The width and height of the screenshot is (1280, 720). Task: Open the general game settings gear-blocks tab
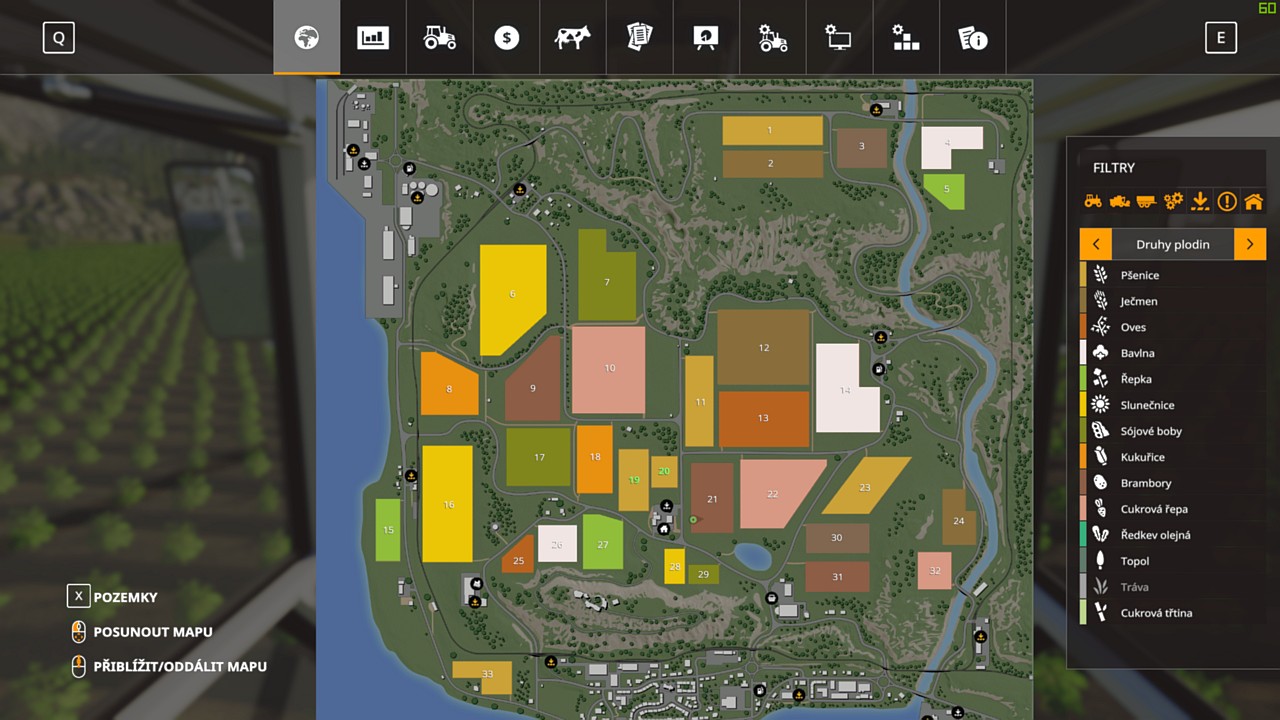[x=905, y=38]
